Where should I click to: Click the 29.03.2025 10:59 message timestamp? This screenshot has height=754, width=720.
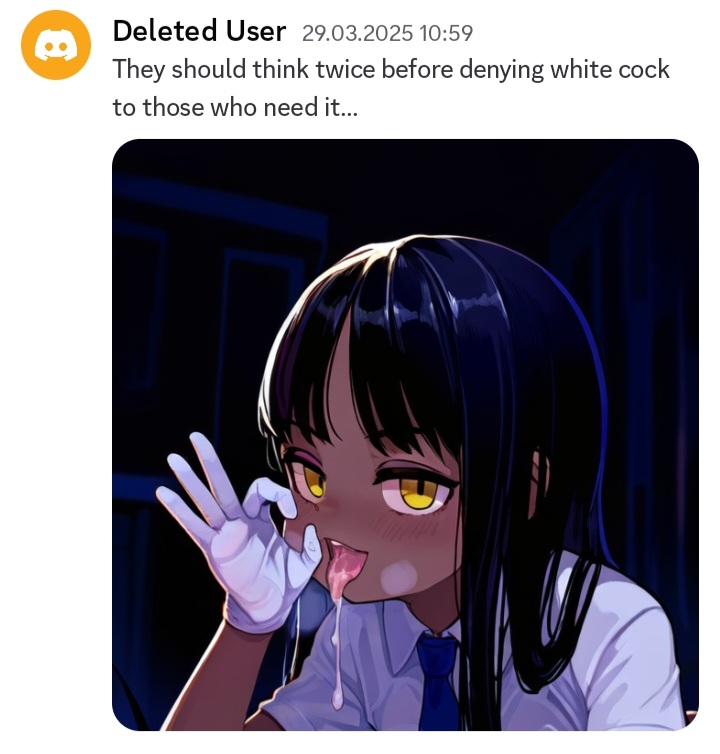click(x=387, y=33)
